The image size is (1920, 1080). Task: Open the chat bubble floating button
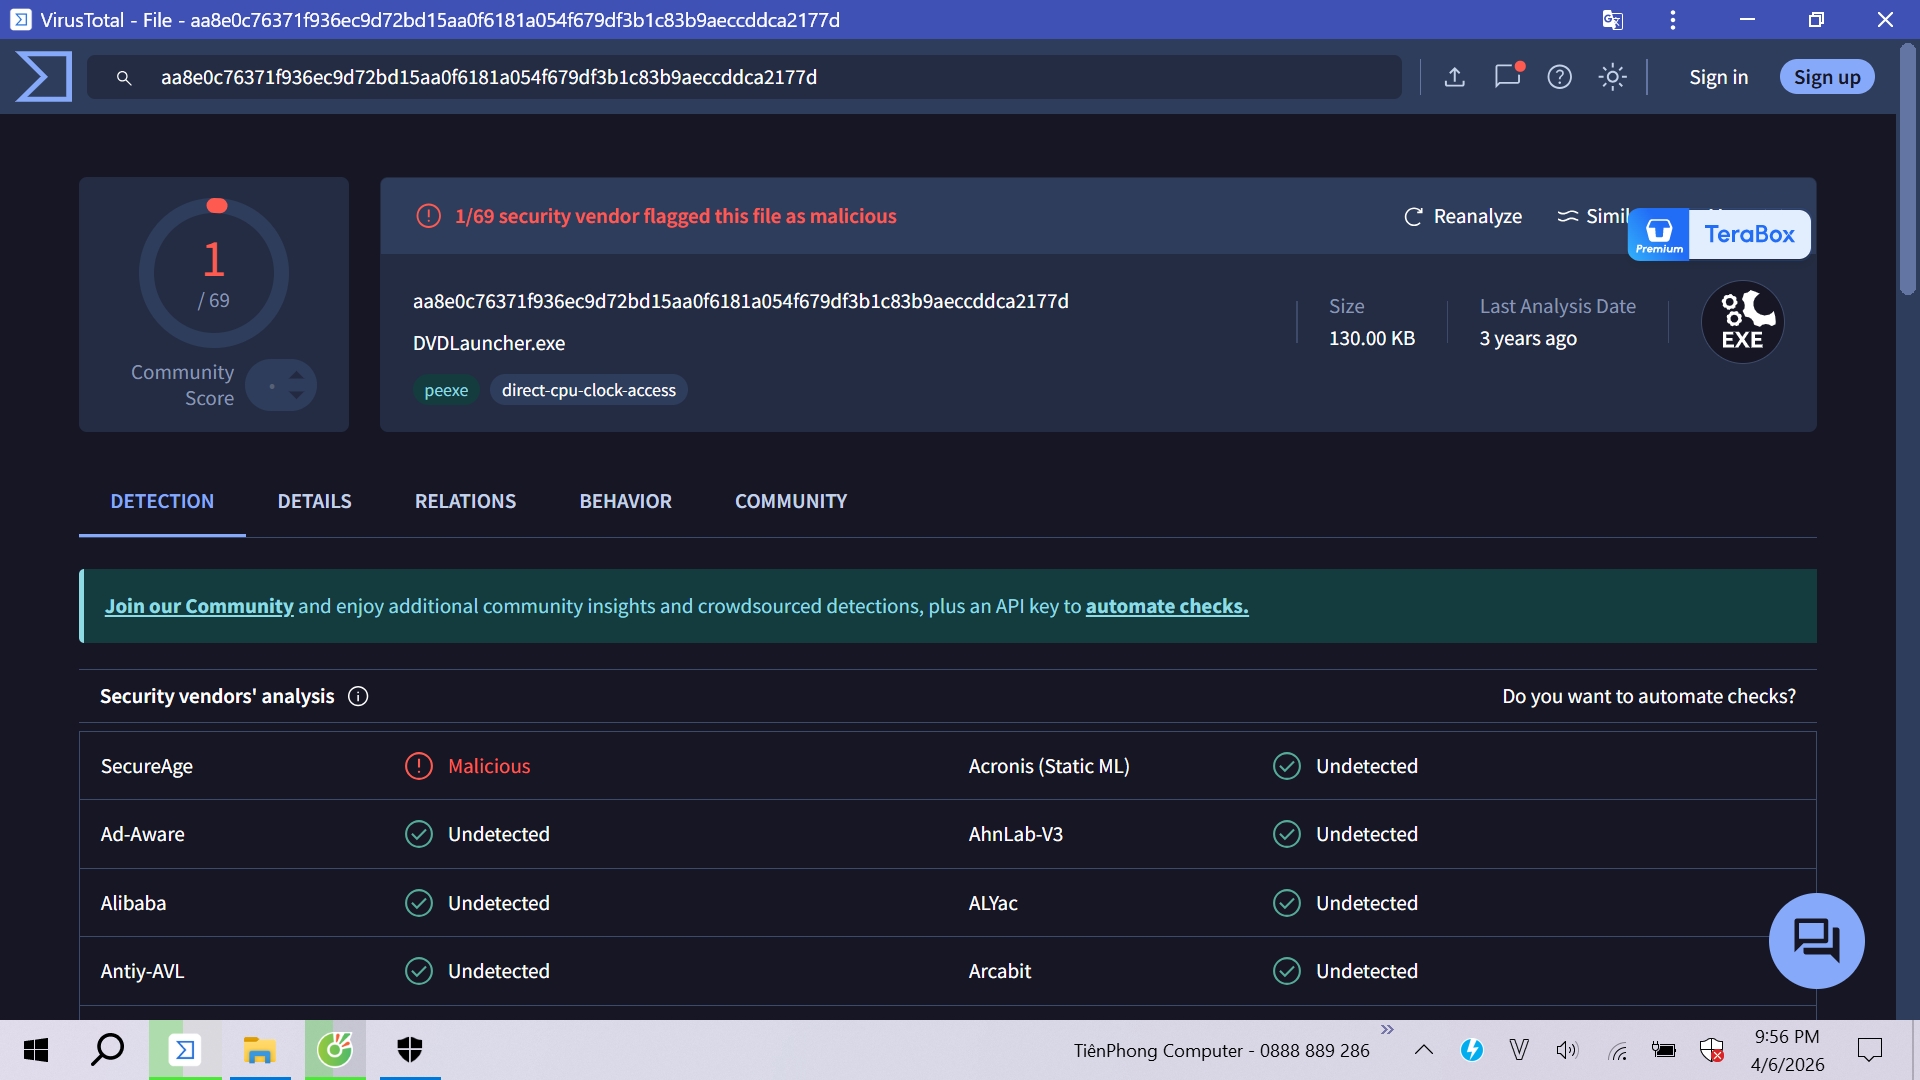[1817, 941]
